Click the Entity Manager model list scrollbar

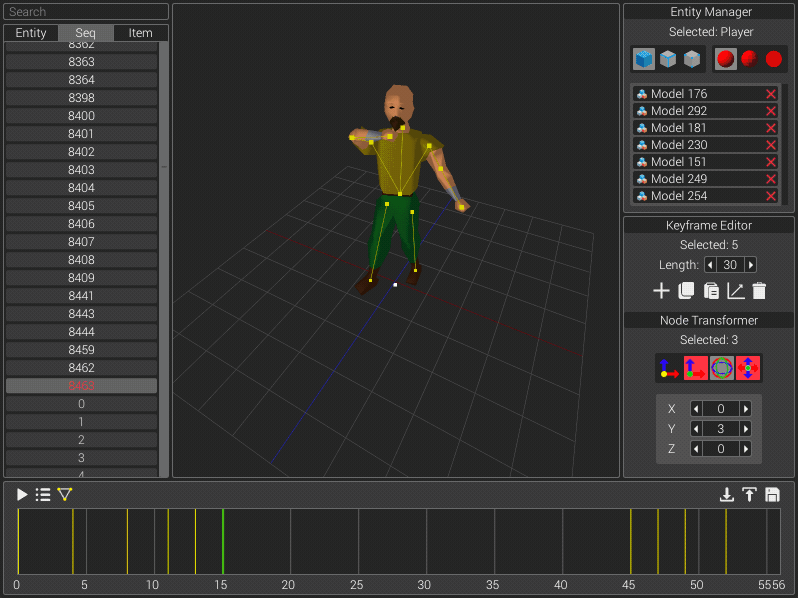point(785,145)
